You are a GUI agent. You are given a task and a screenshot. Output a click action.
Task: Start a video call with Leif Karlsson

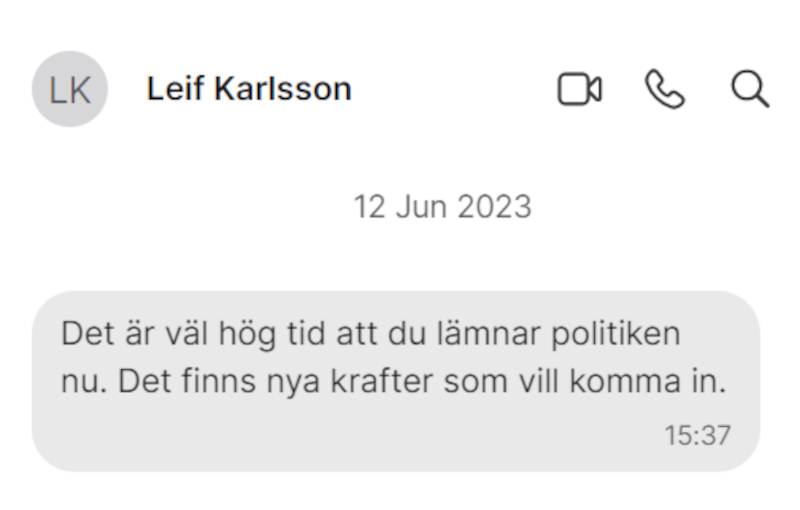[x=579, y=90]
